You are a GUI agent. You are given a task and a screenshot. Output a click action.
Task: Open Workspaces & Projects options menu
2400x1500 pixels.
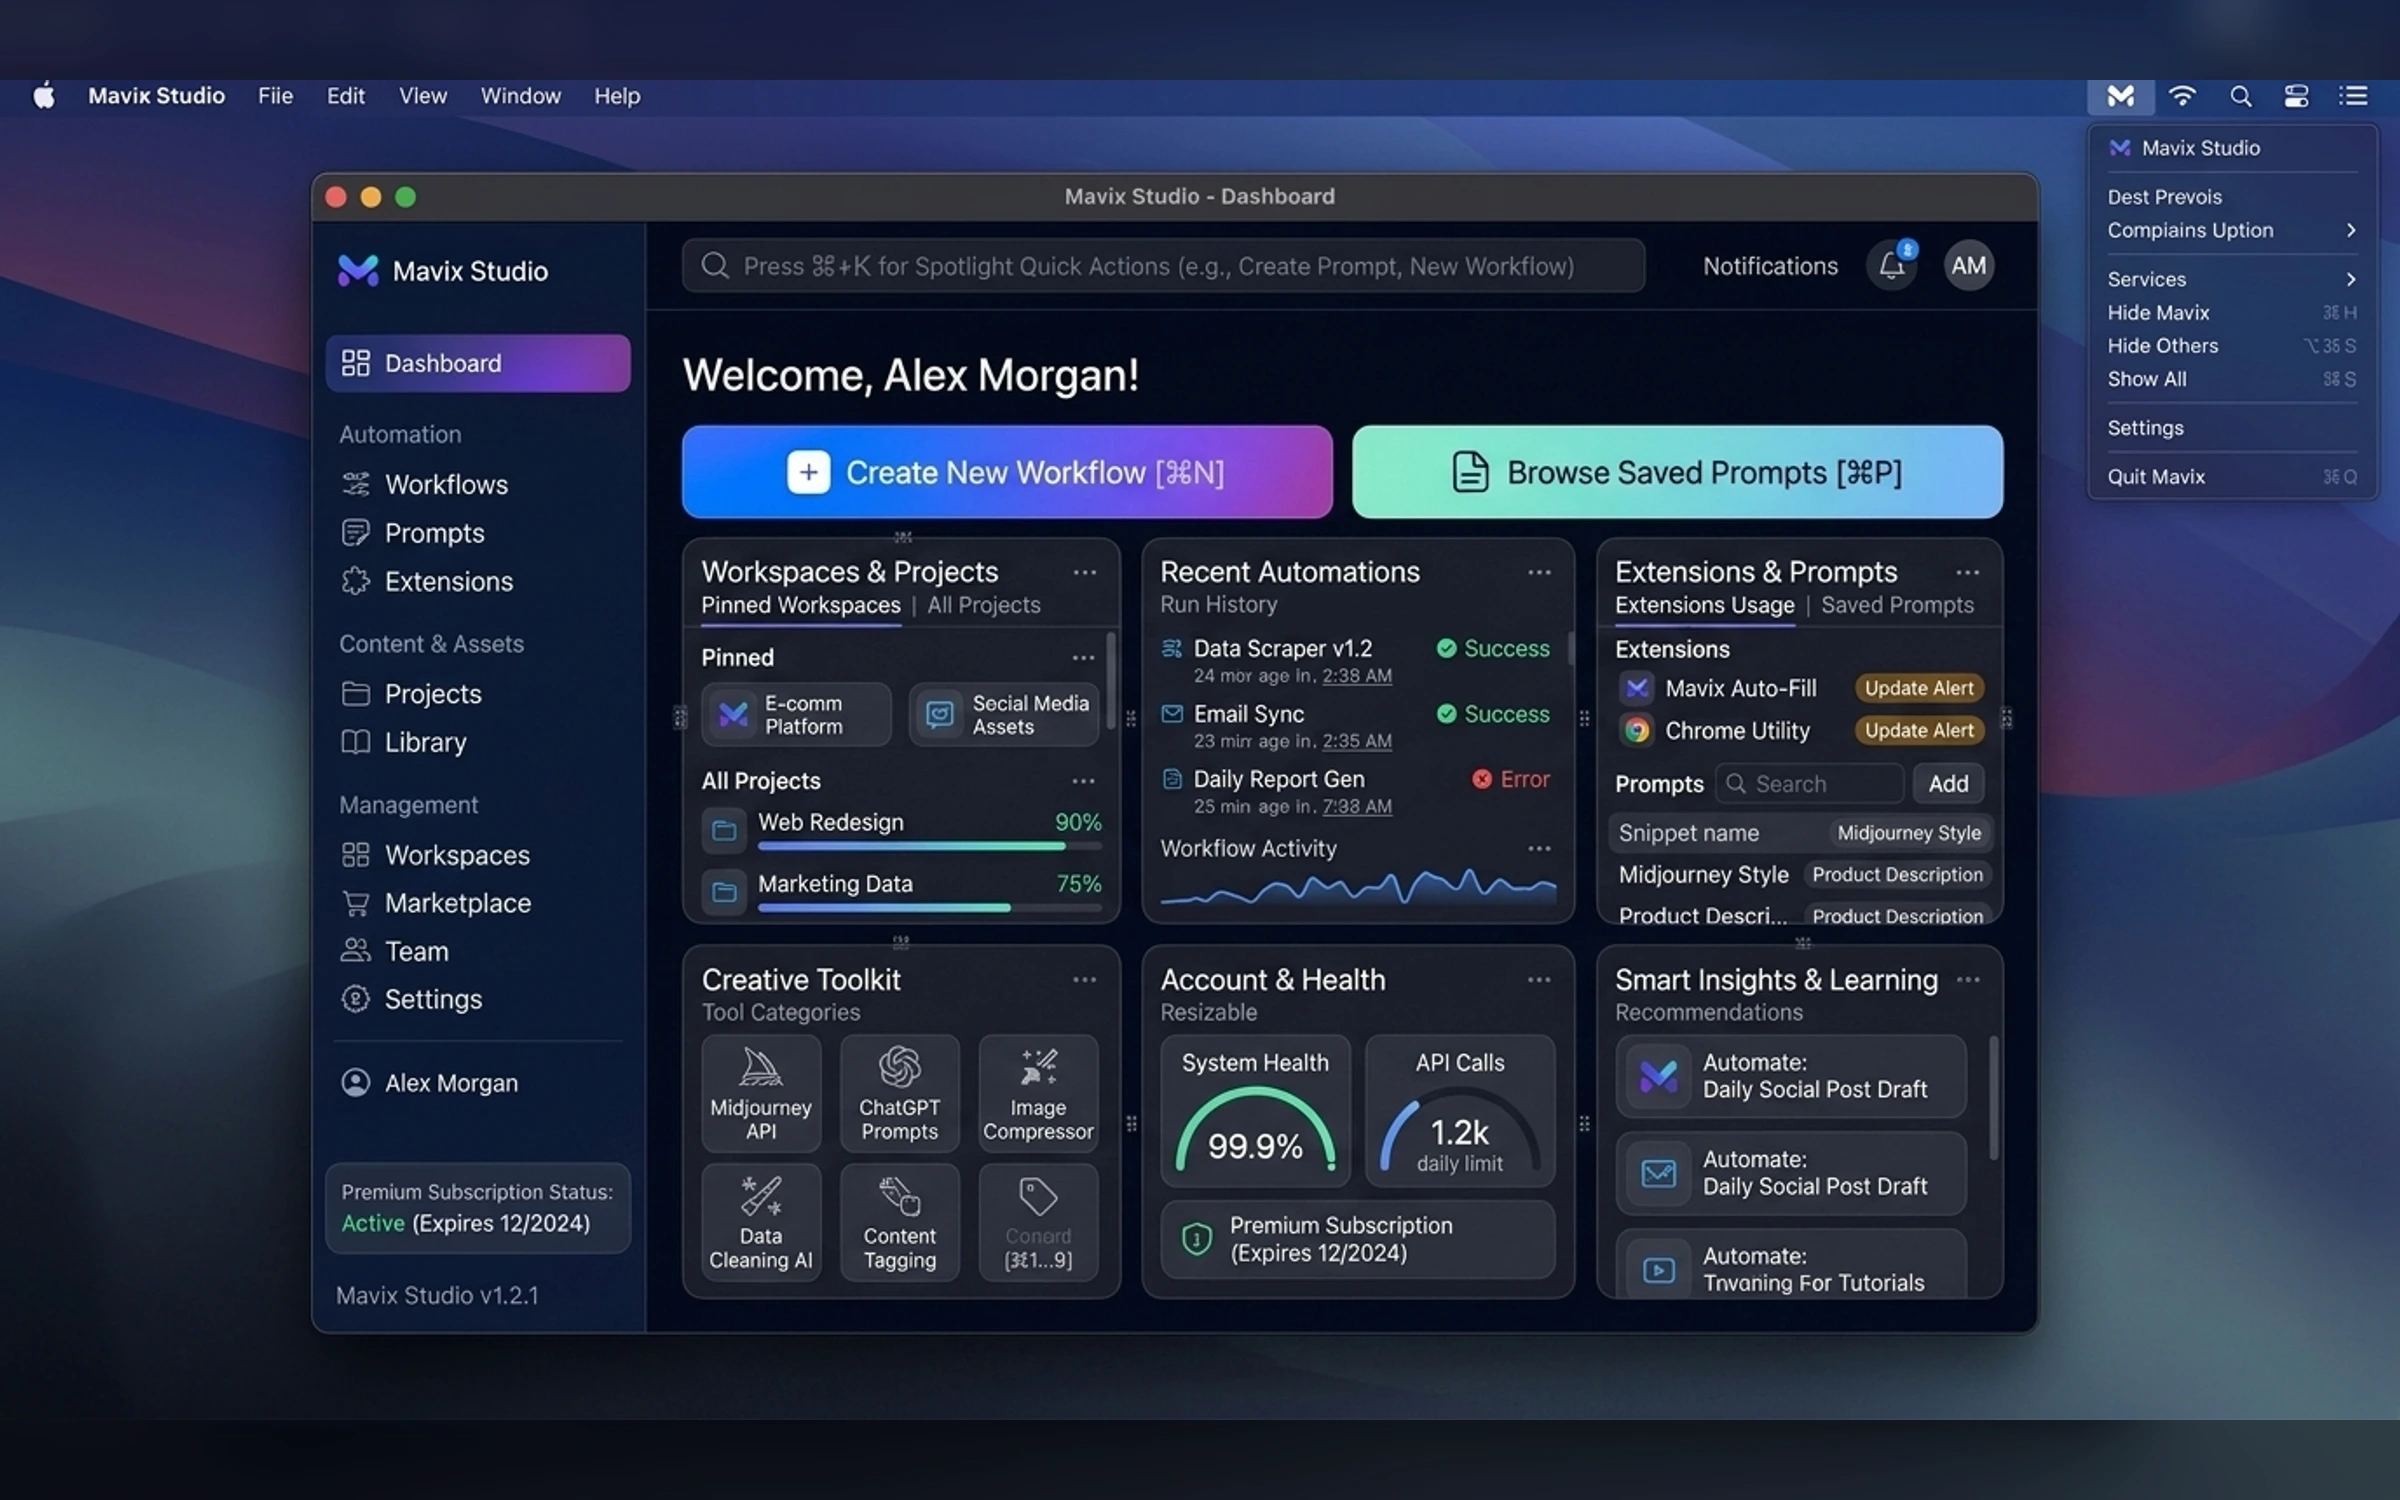(1084, 573)
